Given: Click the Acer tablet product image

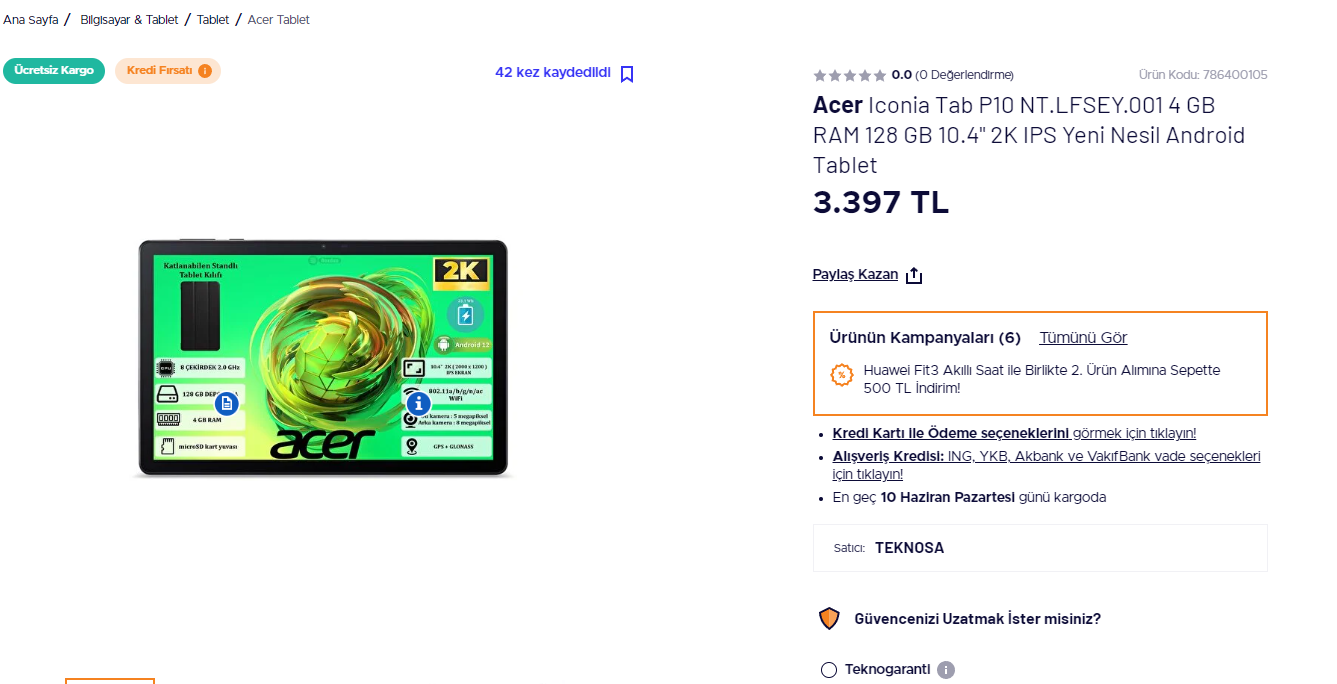Looking at the screenshot, I should pos(323,357).
